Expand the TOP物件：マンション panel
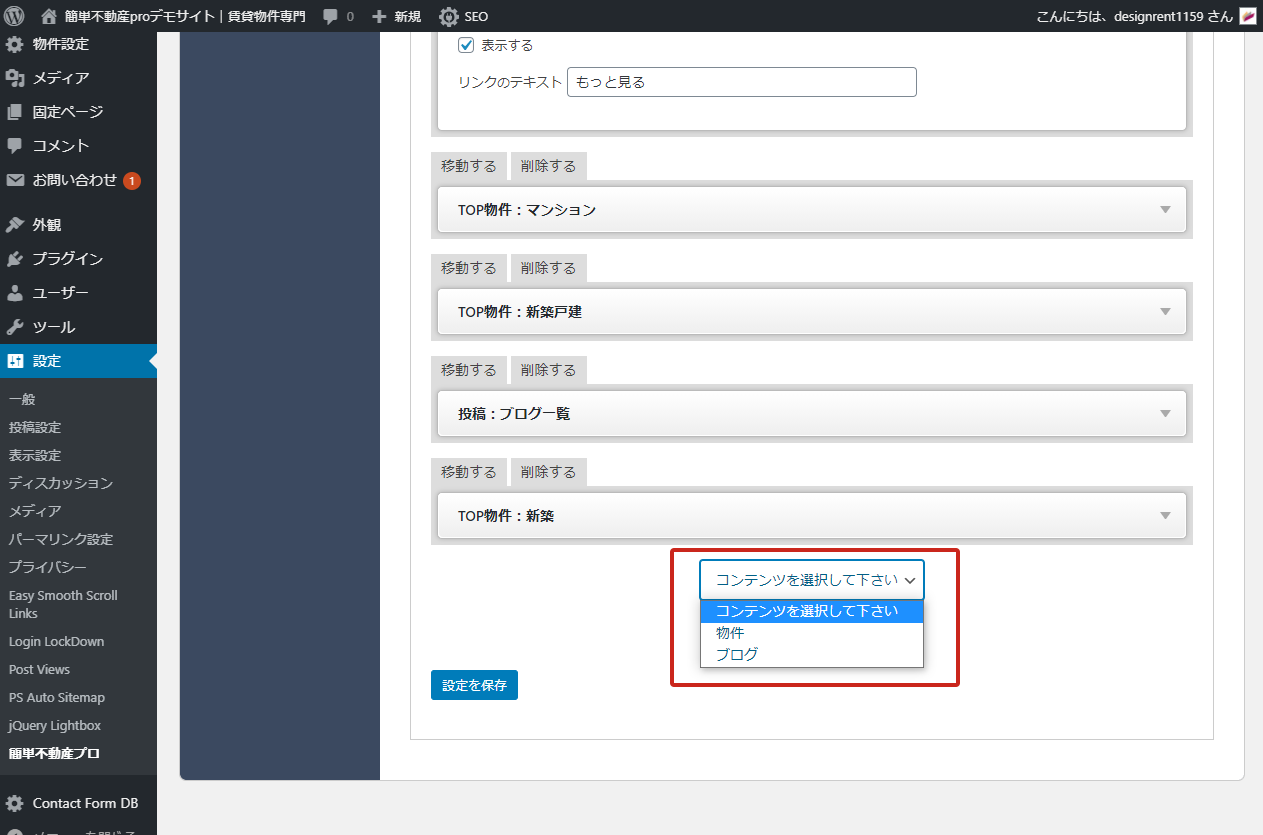 point(1164,210)
